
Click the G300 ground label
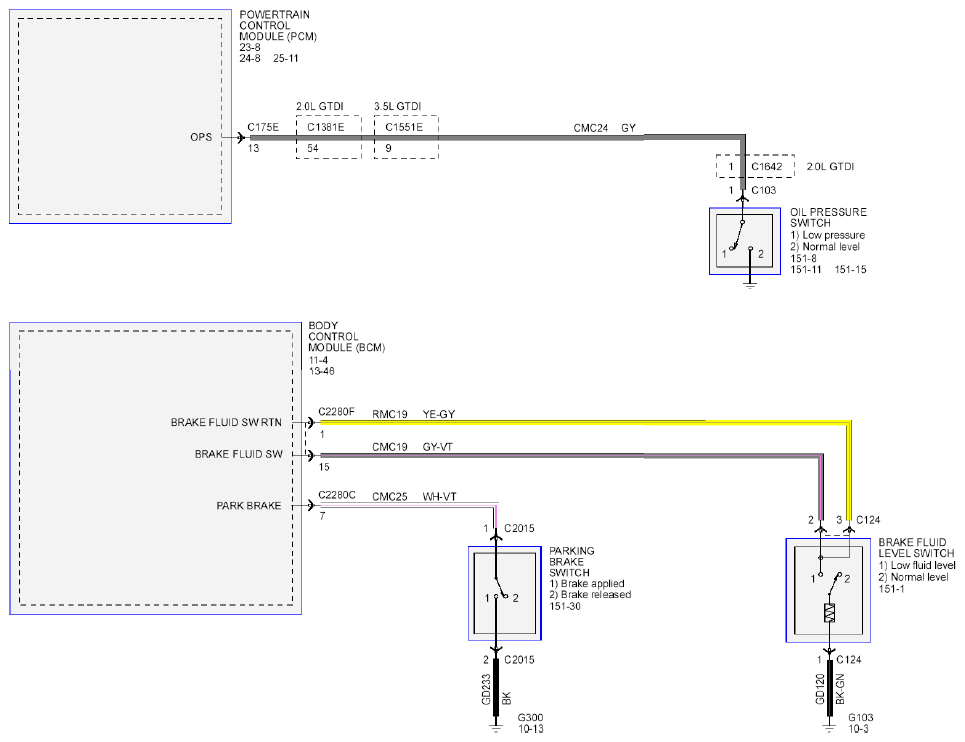coord(531,718)
